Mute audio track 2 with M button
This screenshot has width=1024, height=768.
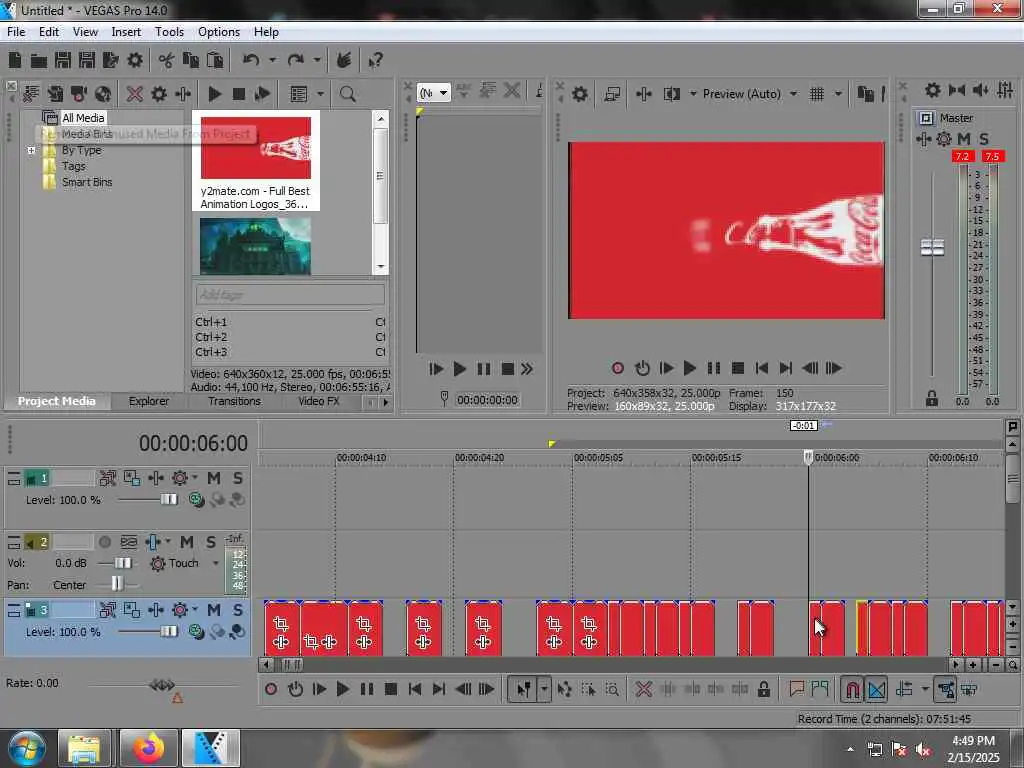pos(187,542)
